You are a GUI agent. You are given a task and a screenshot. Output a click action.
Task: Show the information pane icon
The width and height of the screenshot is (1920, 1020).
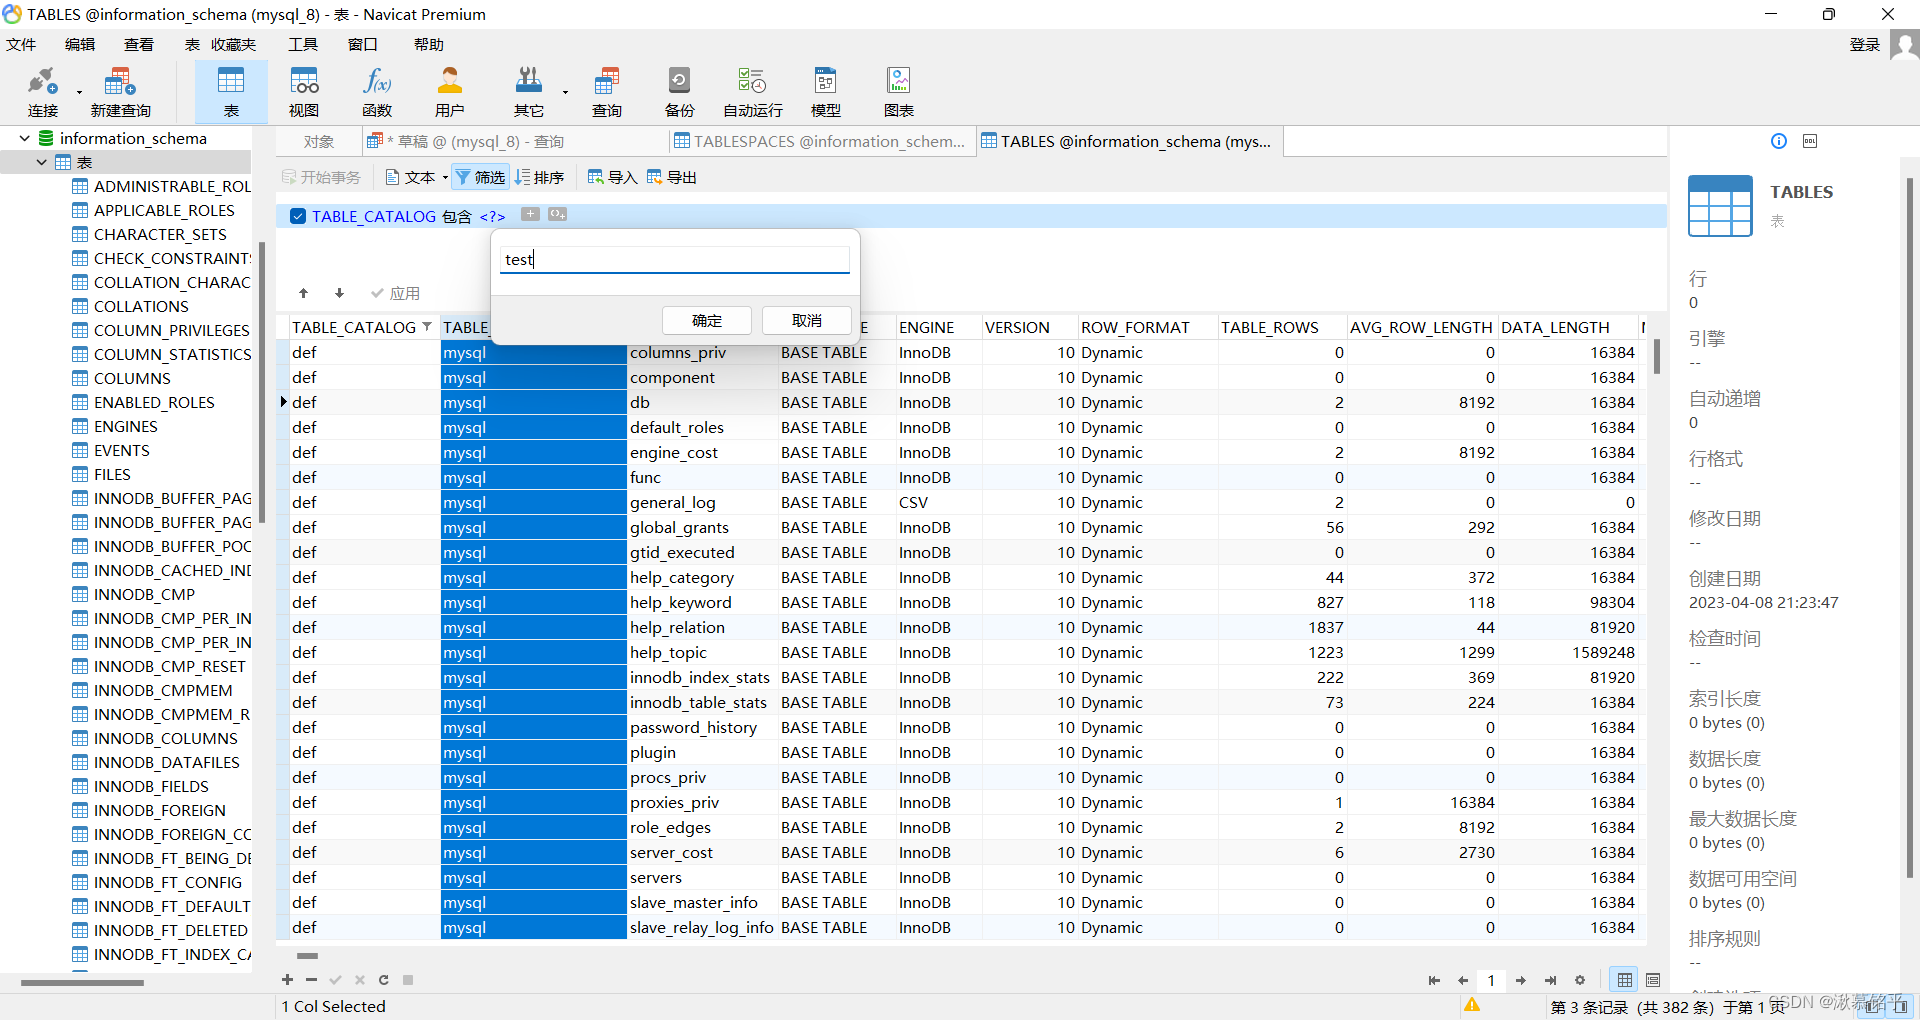pos(1779,141)
